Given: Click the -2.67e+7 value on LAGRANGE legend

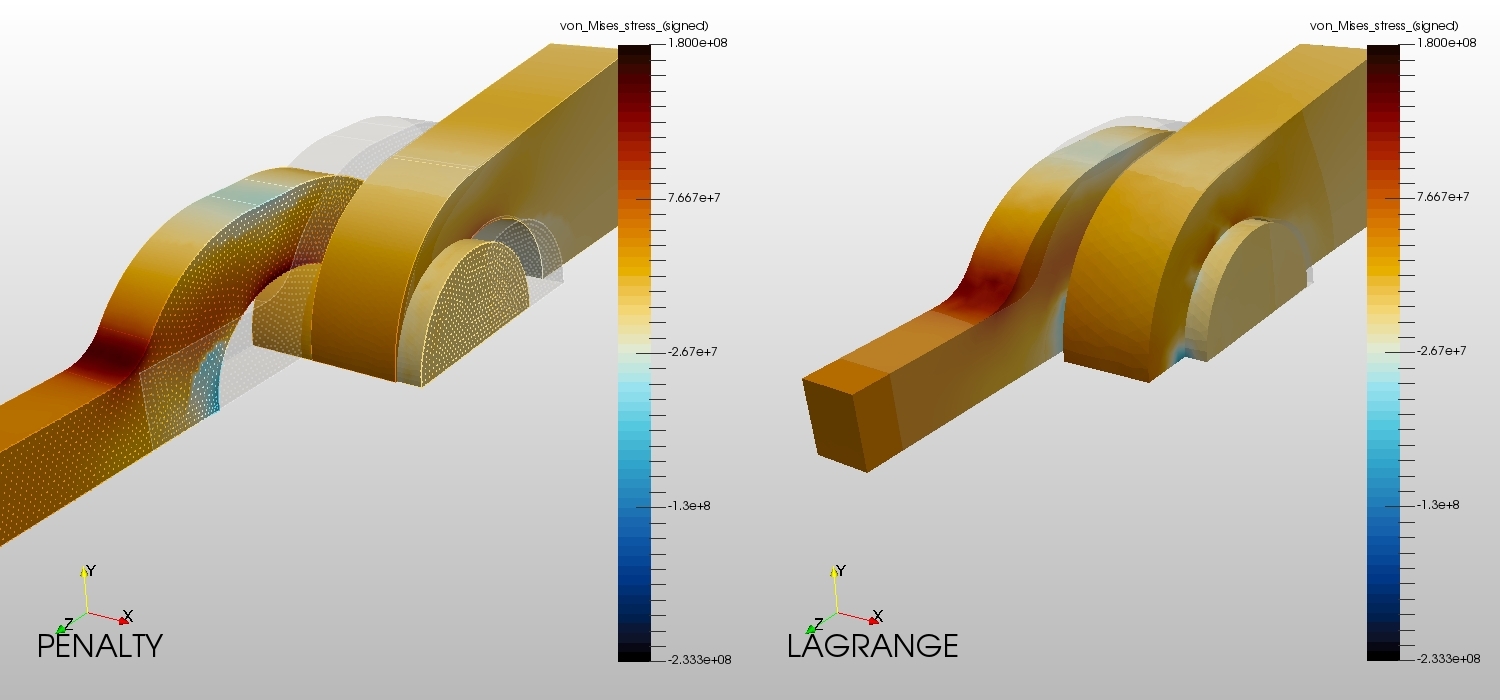Looking at the screenshot, I should (1443, 351).
